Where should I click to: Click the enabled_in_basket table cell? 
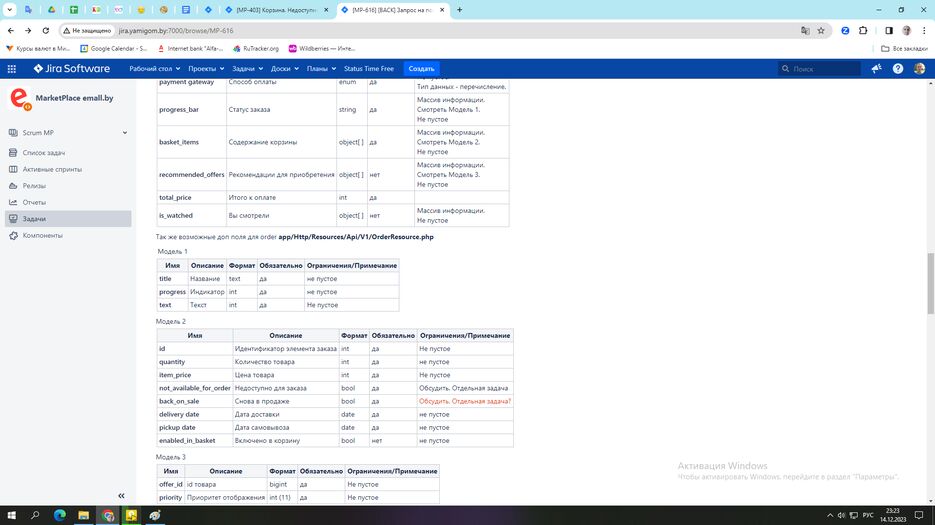pyautogui.click(x=194, y=441)
